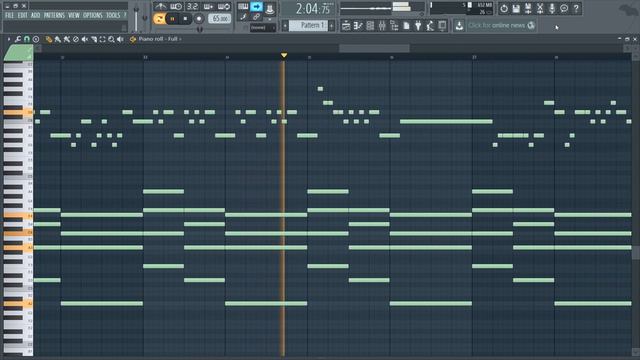Toggle loop recording
Screen dimensions: 640x360
pos(224,7)
